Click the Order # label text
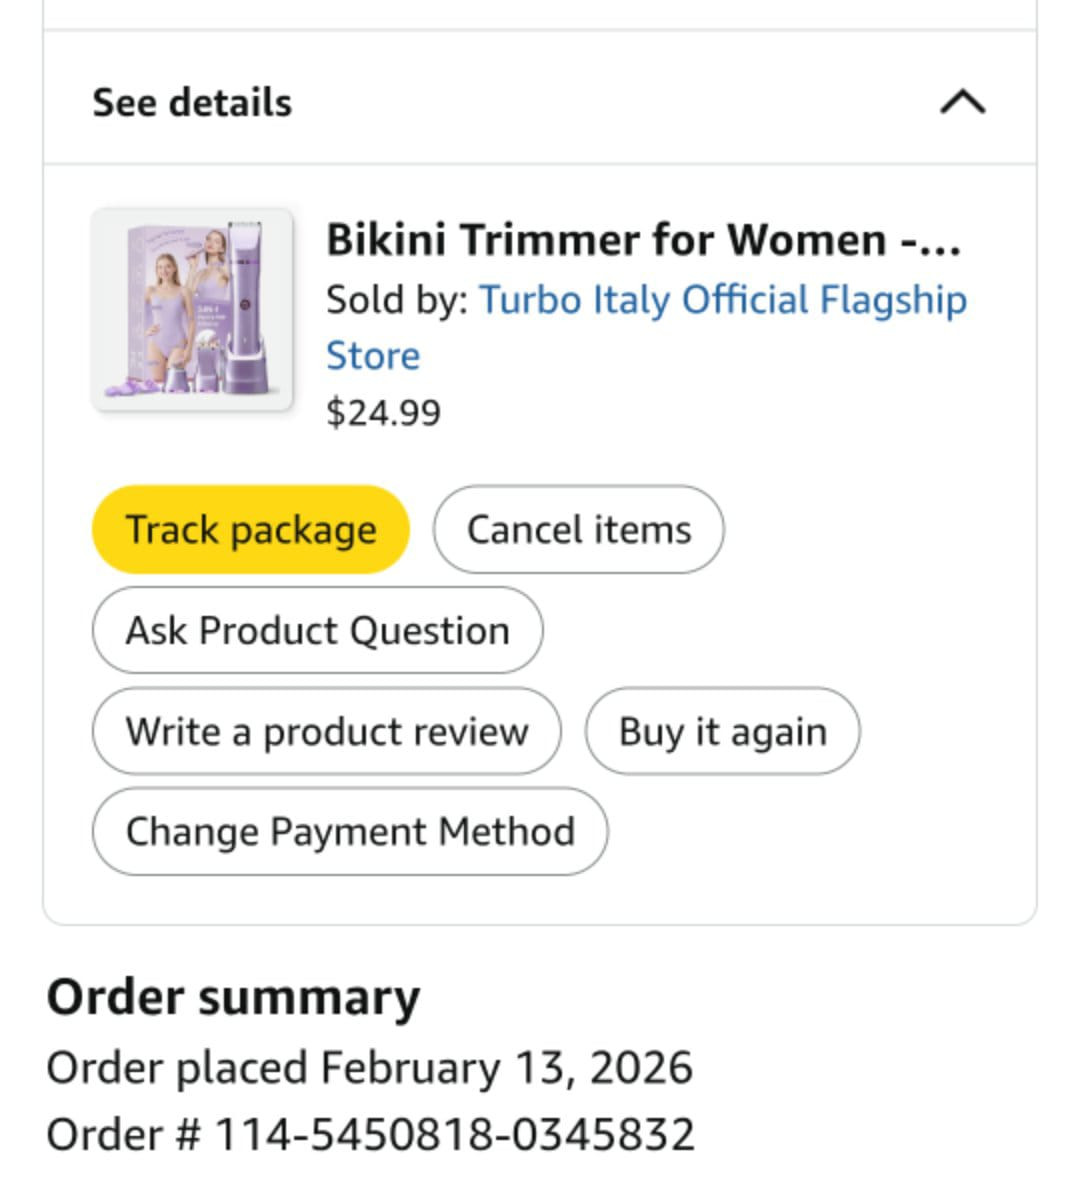 (124, 1134)
